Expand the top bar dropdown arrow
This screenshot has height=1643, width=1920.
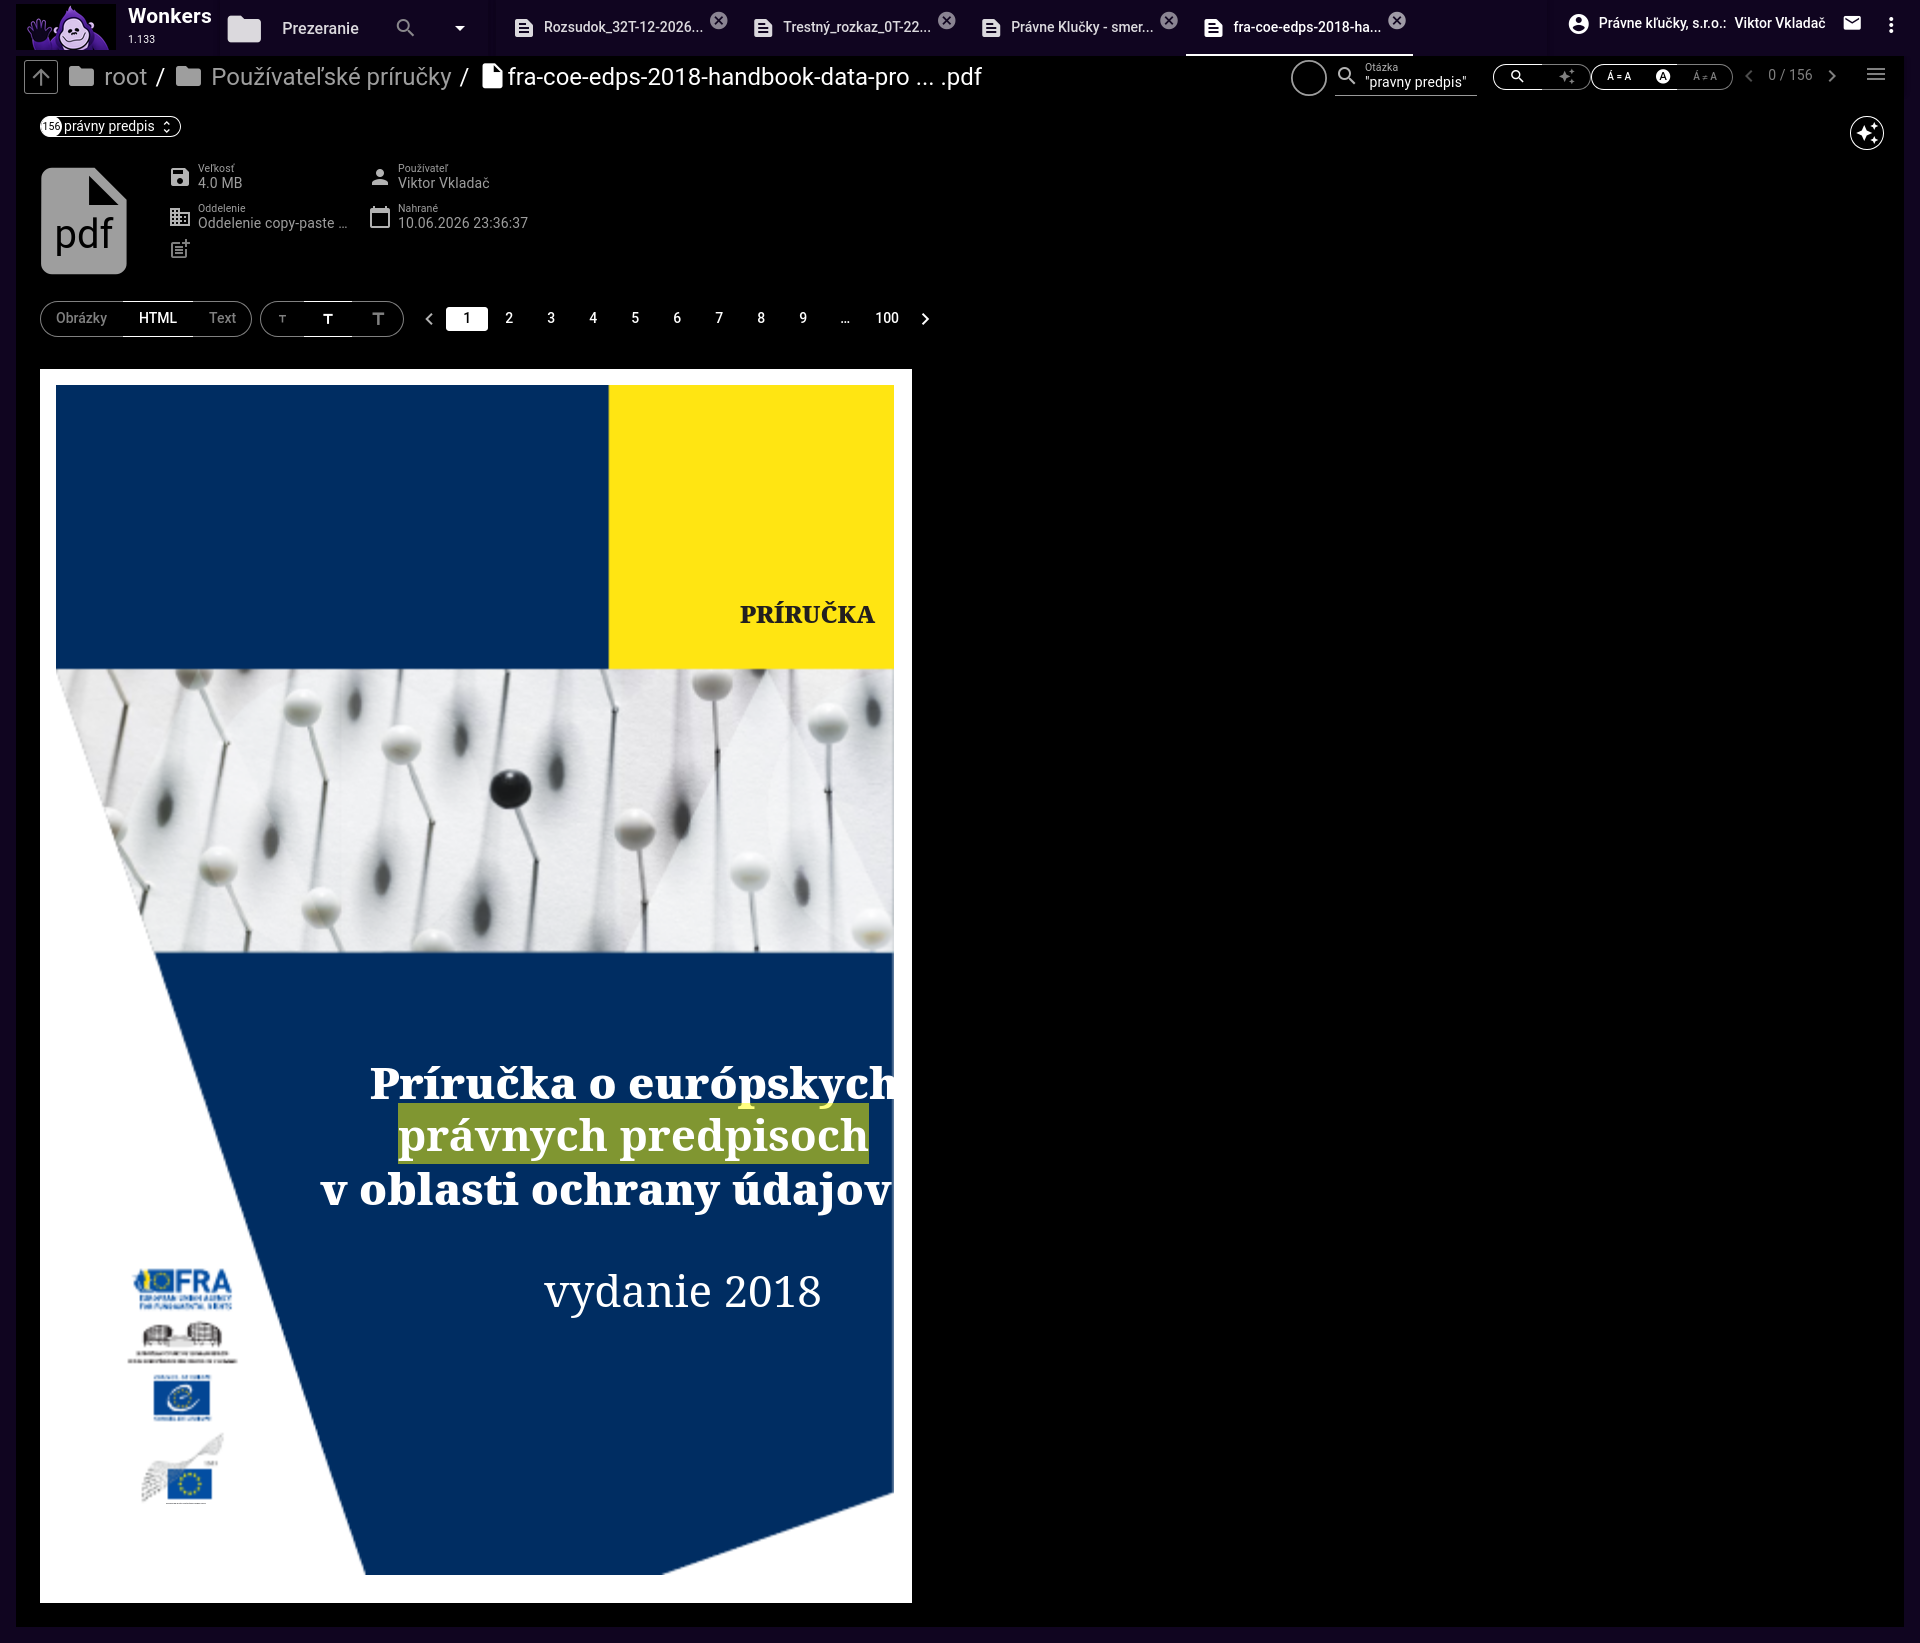pos(460,28)
